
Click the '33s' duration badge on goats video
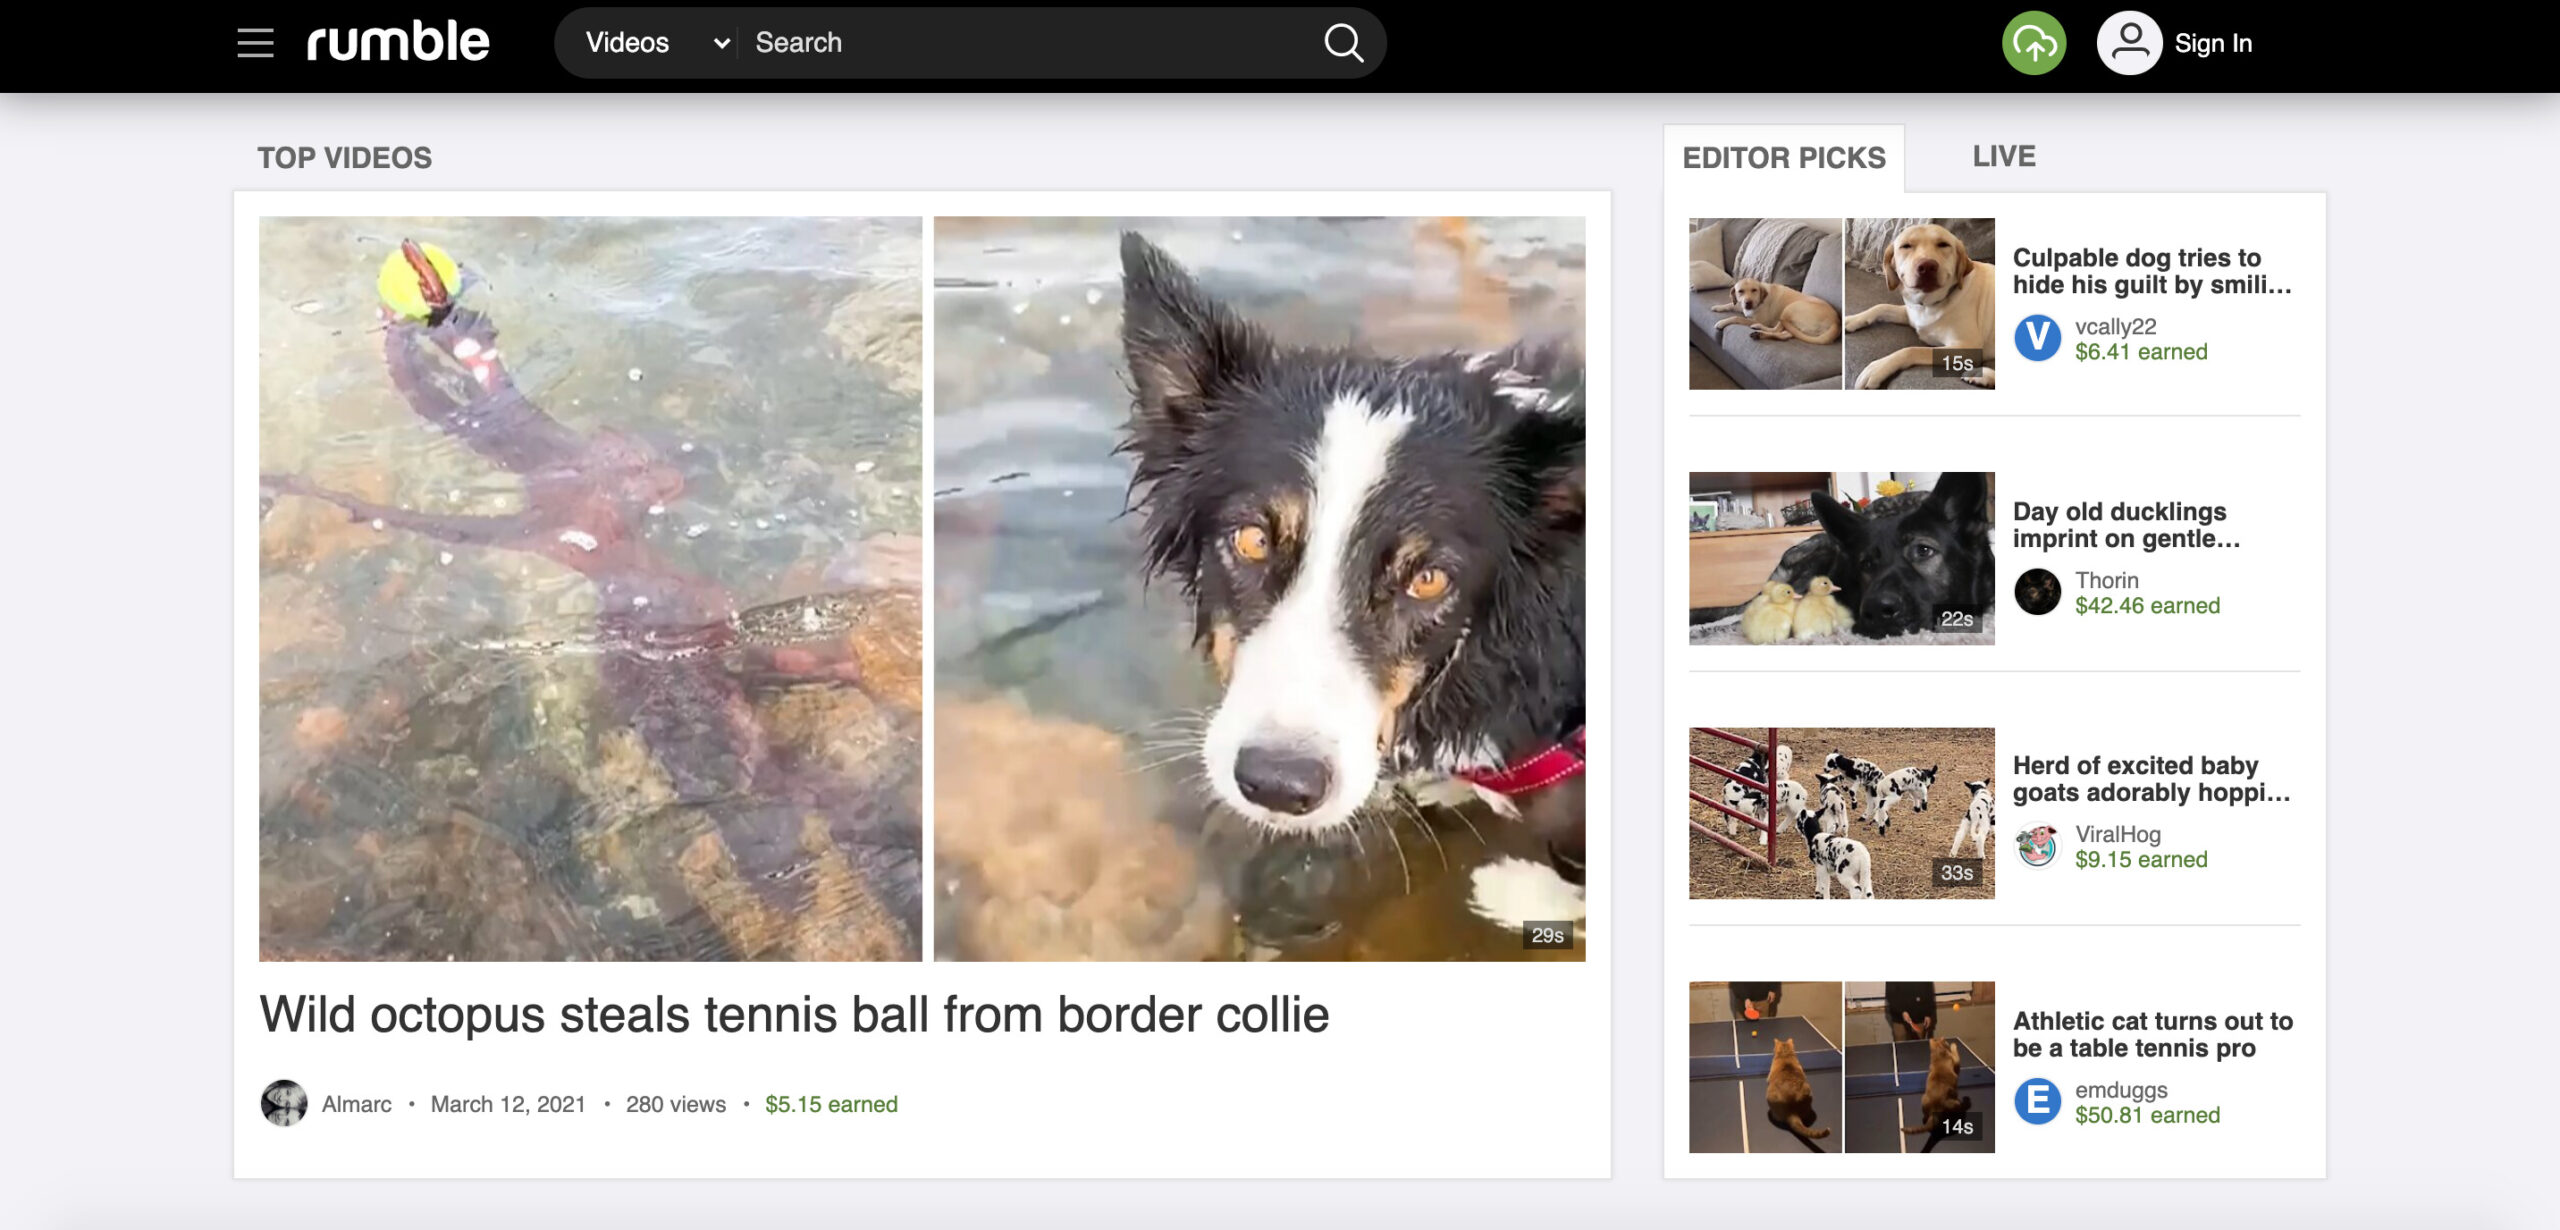[x=1957, y=873]
